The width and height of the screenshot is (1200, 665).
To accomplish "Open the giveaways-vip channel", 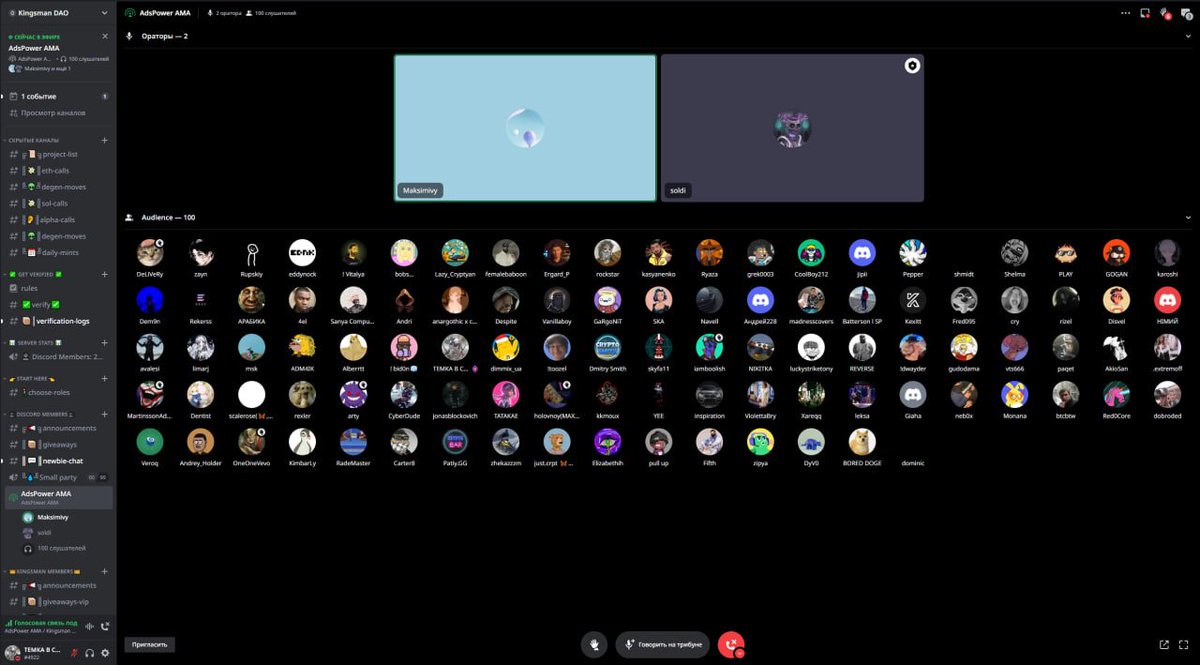I will click(x=58, y=602).
